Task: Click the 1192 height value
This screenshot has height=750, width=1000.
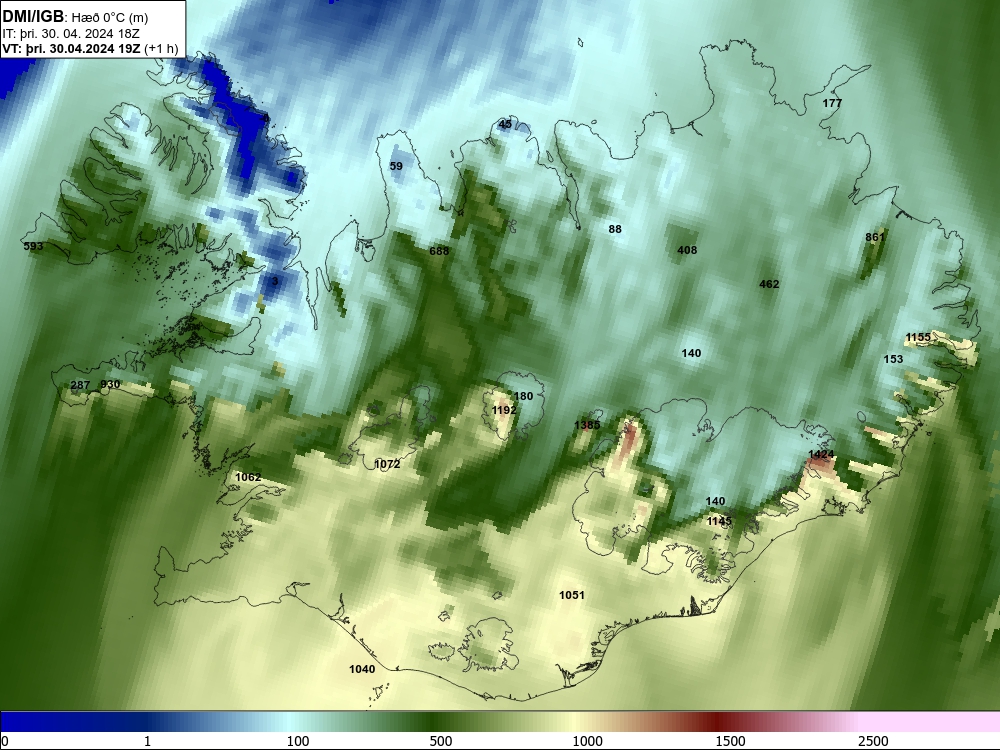Action: (504, 410)
